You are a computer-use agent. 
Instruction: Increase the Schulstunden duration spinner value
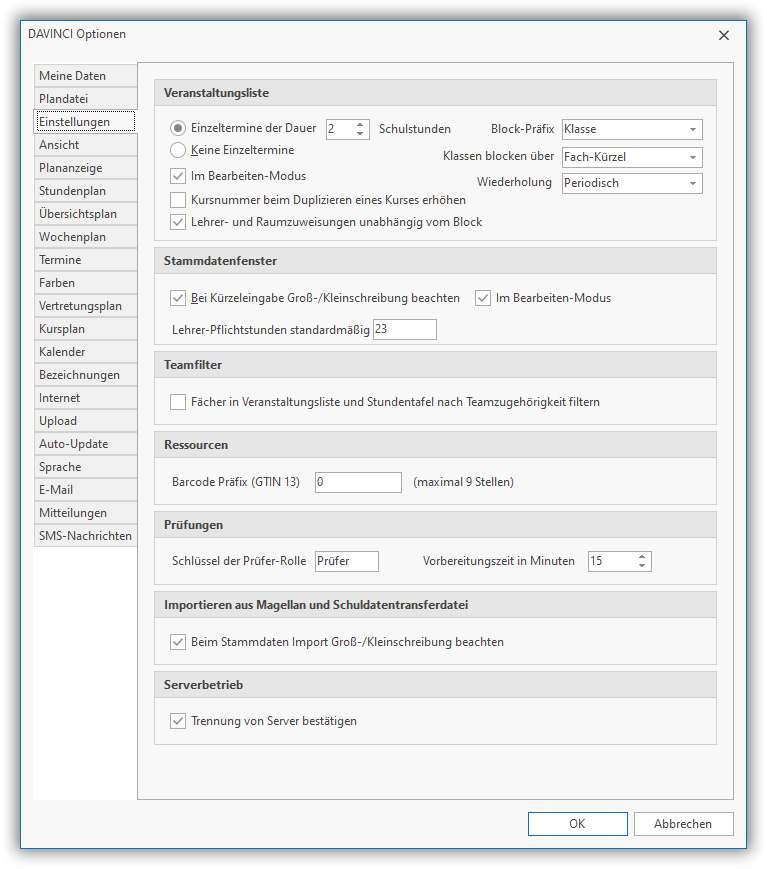(362, 124)
